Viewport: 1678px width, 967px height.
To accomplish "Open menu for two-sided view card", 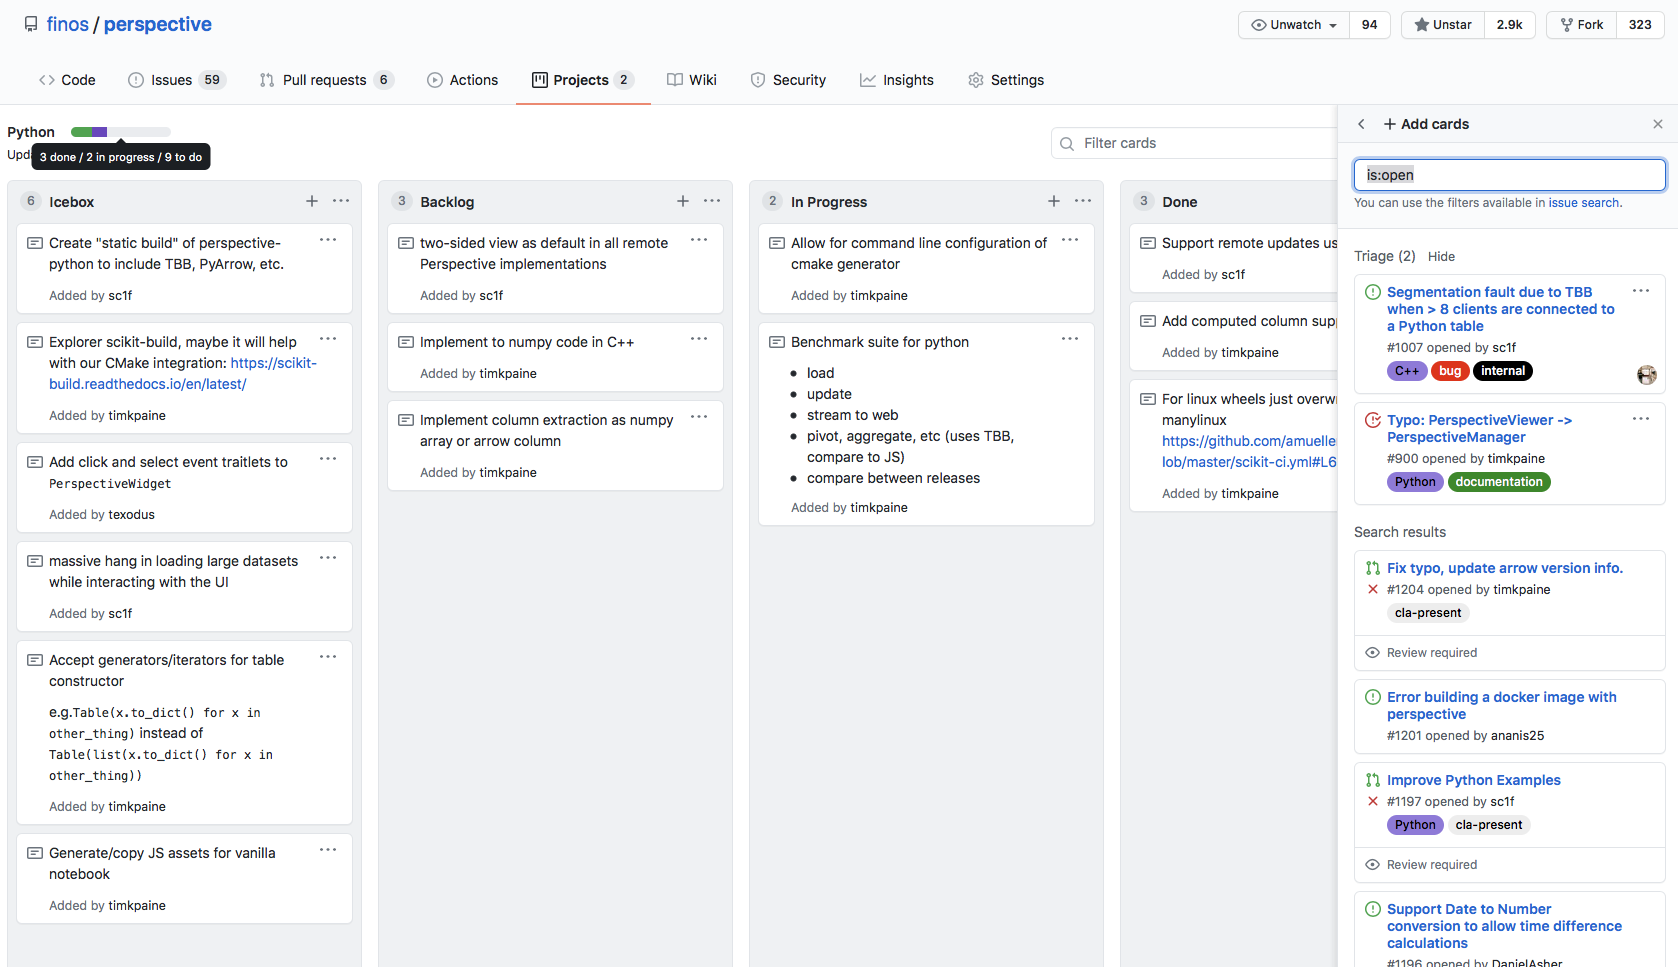I will [x=699, y=240].
